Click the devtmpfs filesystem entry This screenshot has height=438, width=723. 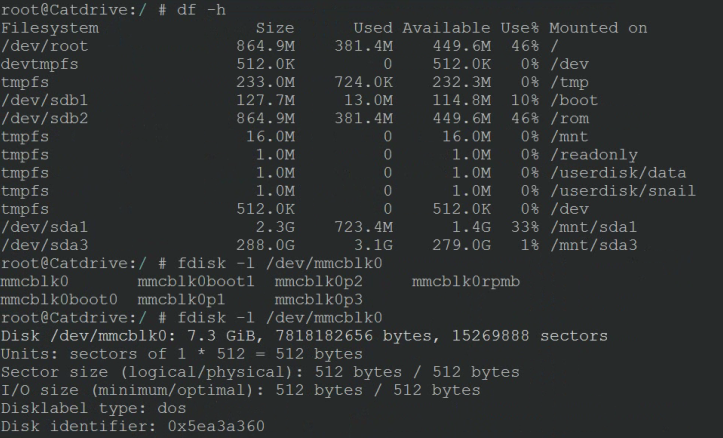(40, 64)
